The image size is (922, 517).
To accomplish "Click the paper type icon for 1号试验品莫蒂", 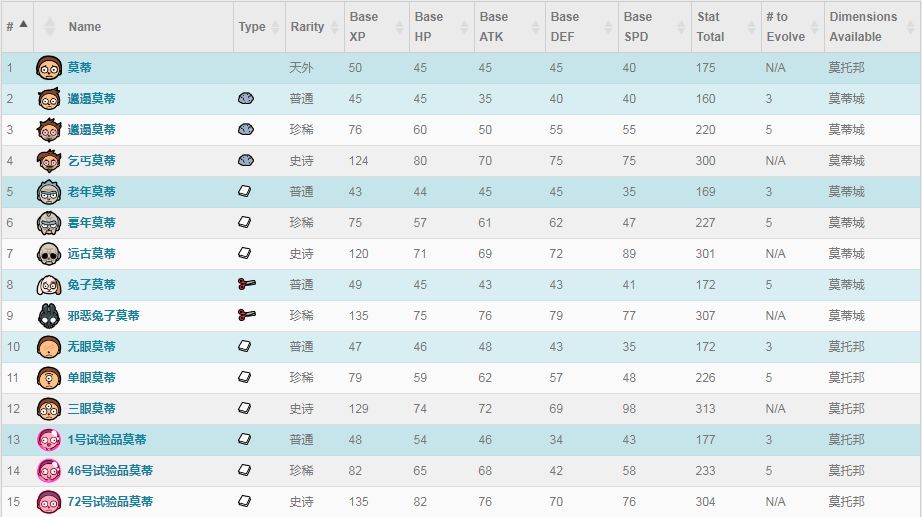I will click(245, 439).
